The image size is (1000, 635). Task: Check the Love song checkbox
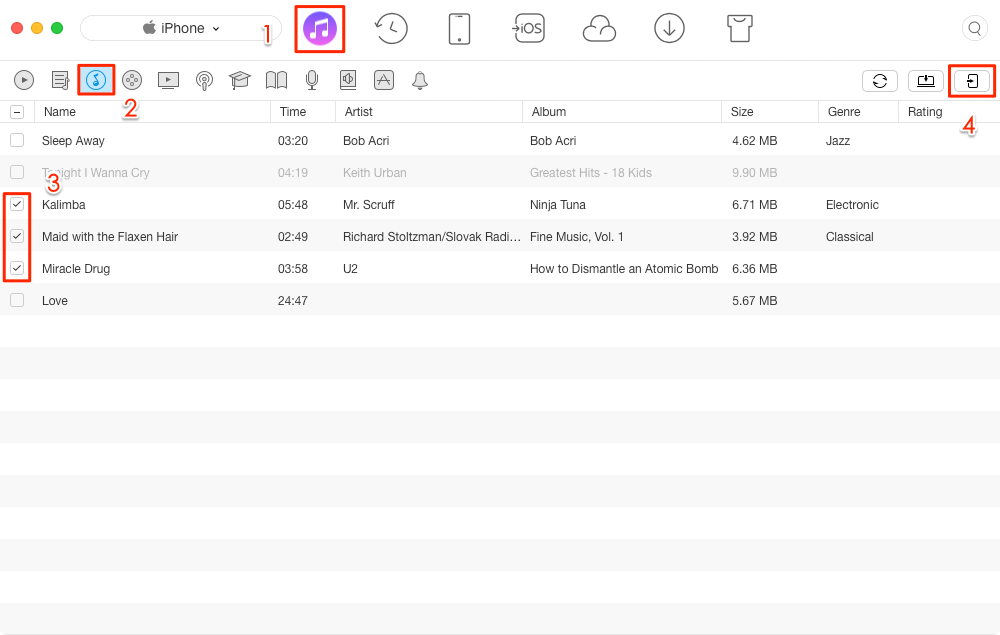pyautogui.click(x=17, y=300)
